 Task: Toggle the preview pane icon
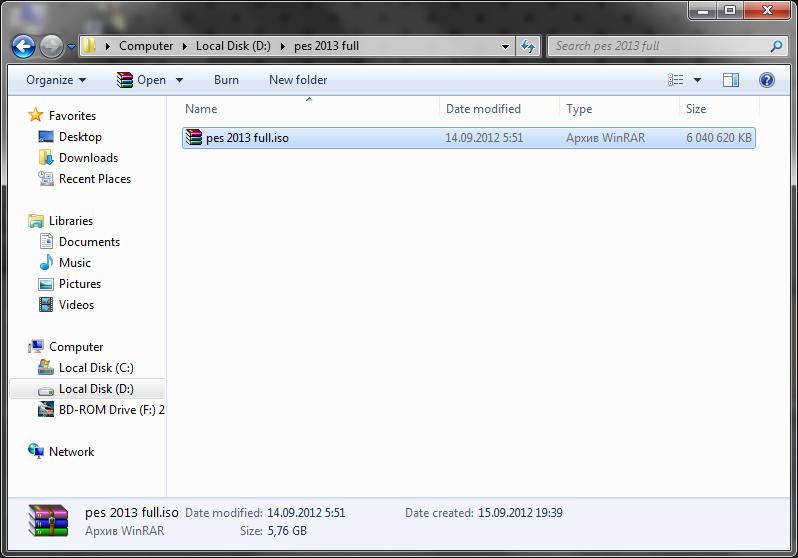point(731,80)
